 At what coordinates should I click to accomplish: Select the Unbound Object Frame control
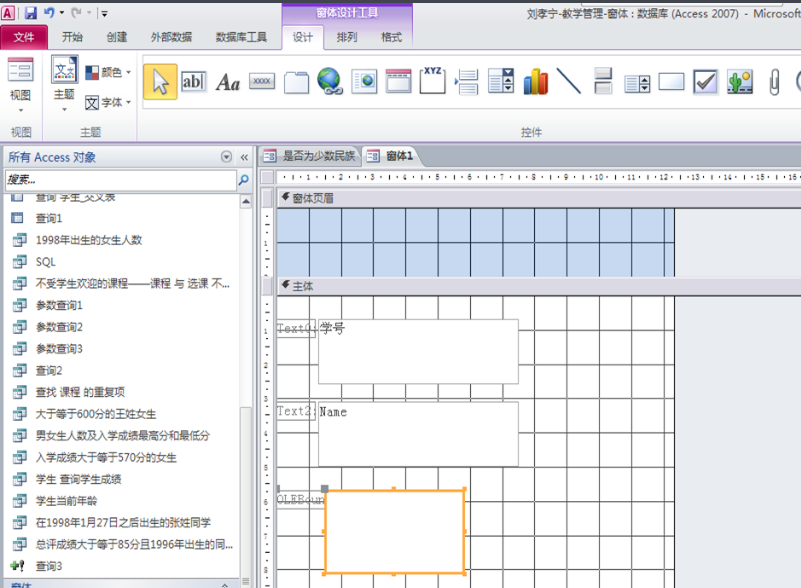[740, 82]
